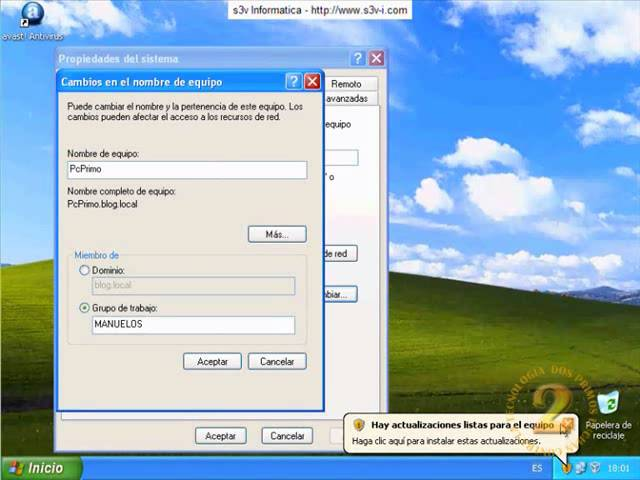The width and height of the screenshot is (640, 480).
Task: Click the PcPrimo.blog.local full name text
Action: point(102,204)
